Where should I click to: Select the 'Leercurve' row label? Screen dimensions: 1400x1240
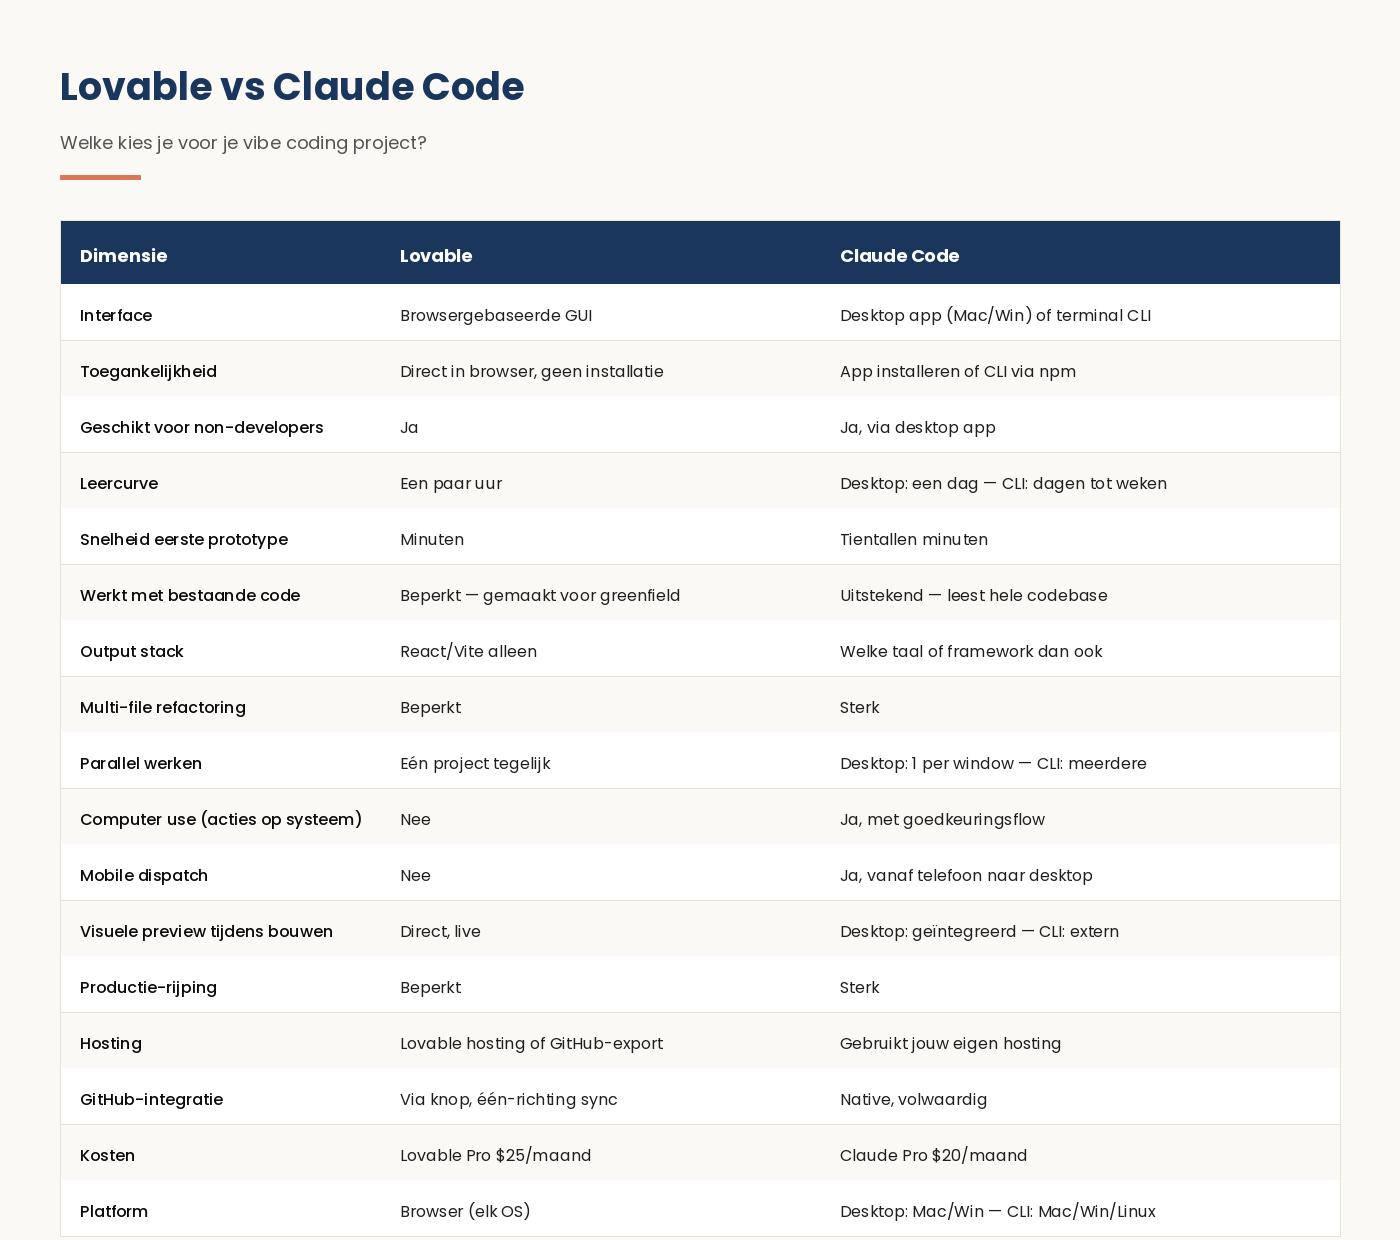(x=119, y=484)
